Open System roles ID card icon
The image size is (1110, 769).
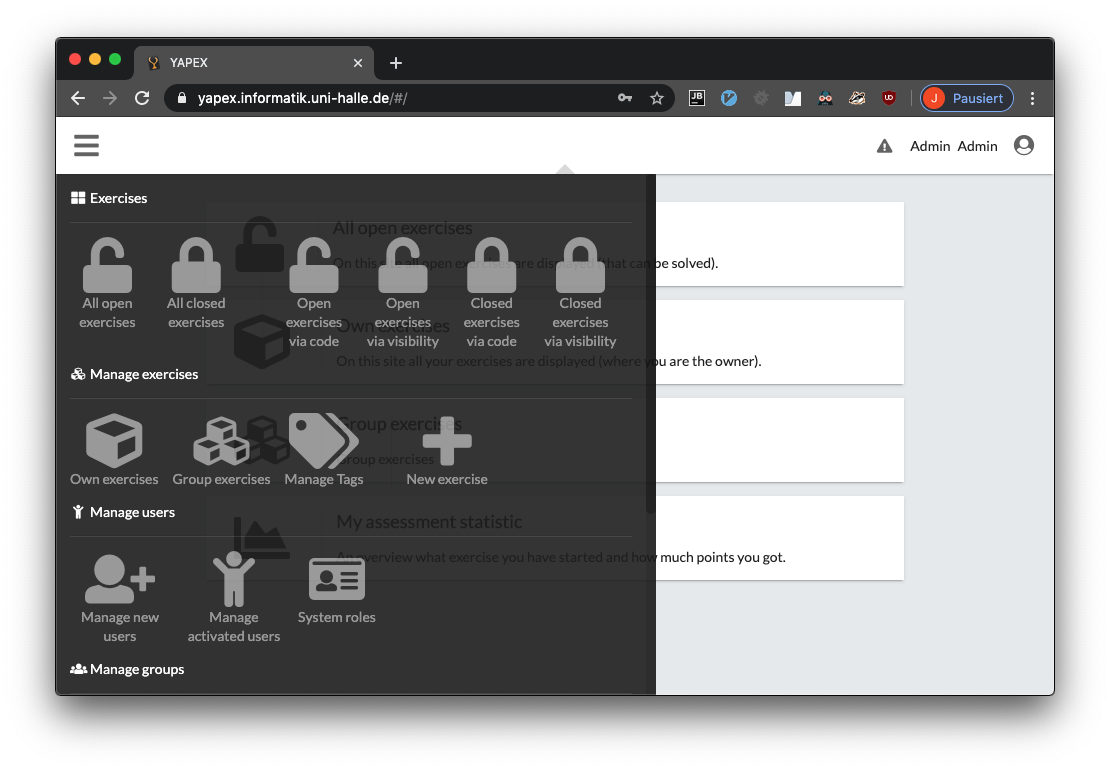[337, 579]
